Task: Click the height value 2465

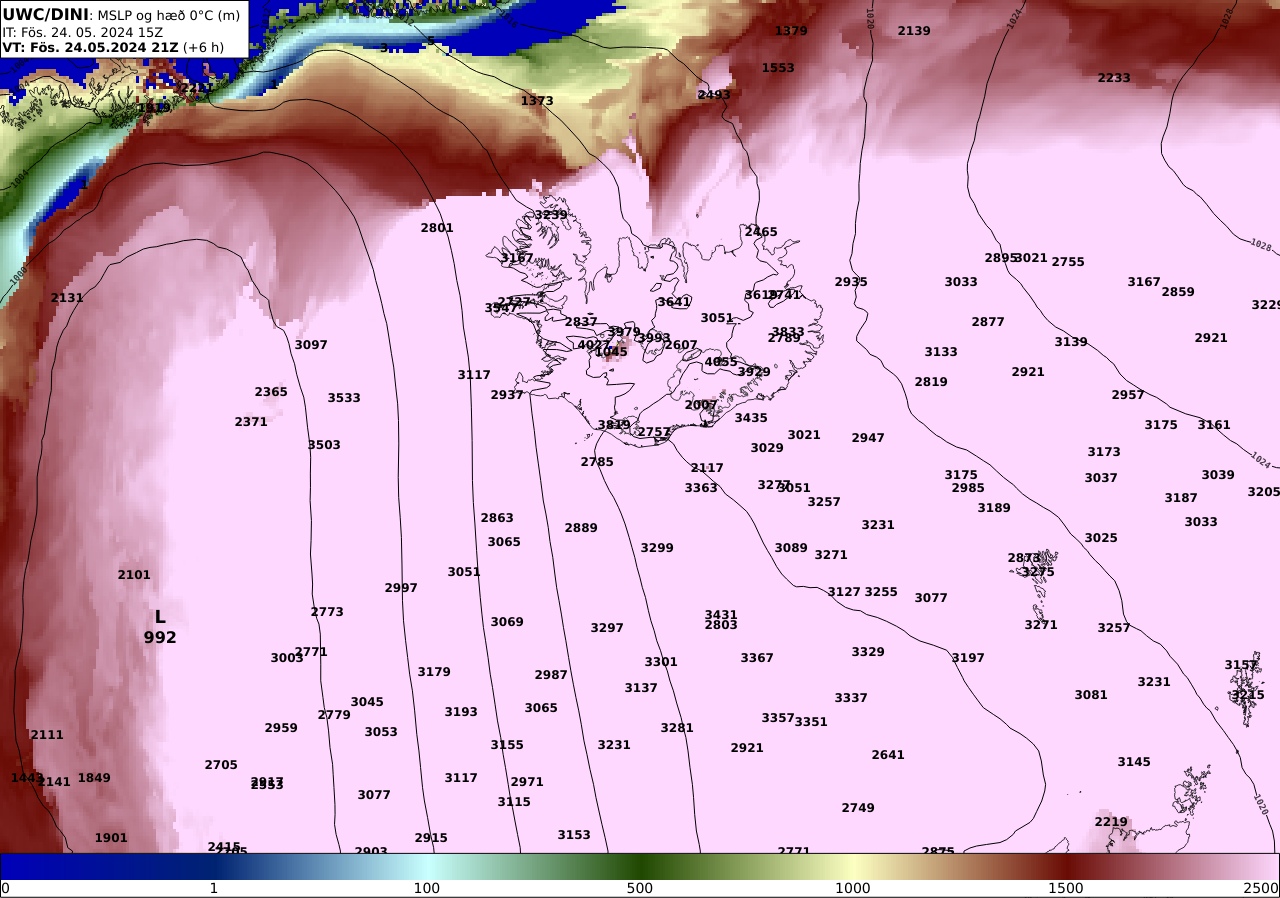Action: click(761, 232)
